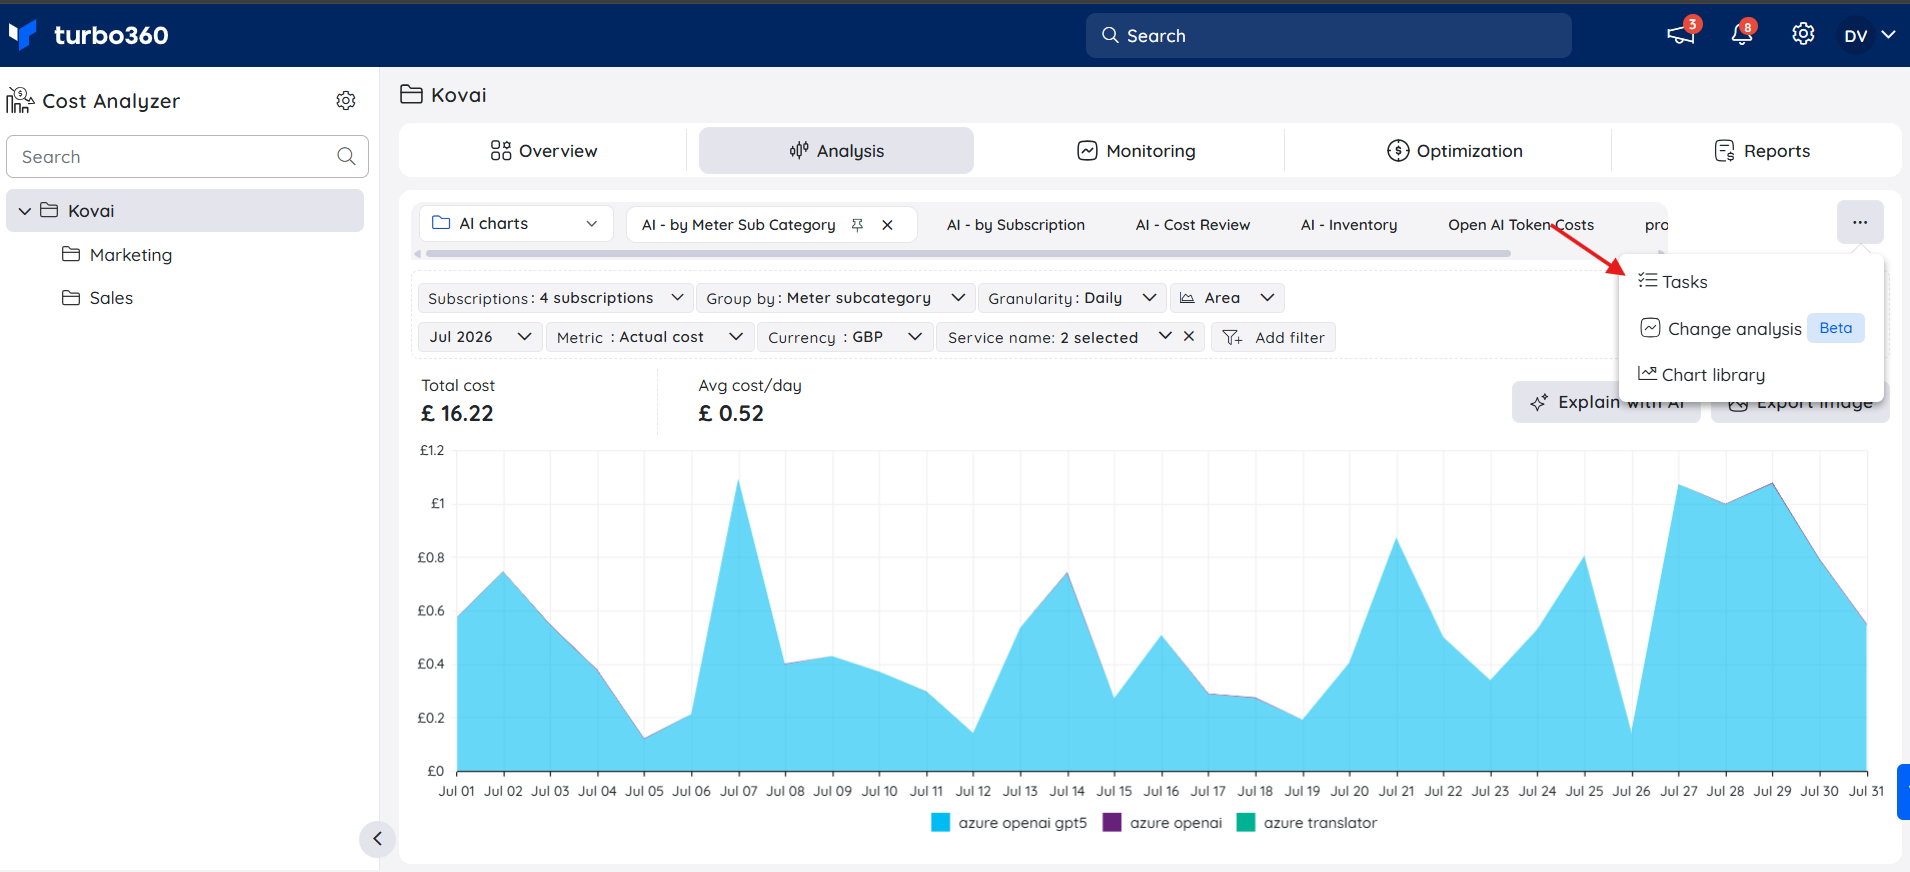This screenshot has height=872, width=1910.
Task: Click the sidebar search magnifier icon
Action: point(346,156)
